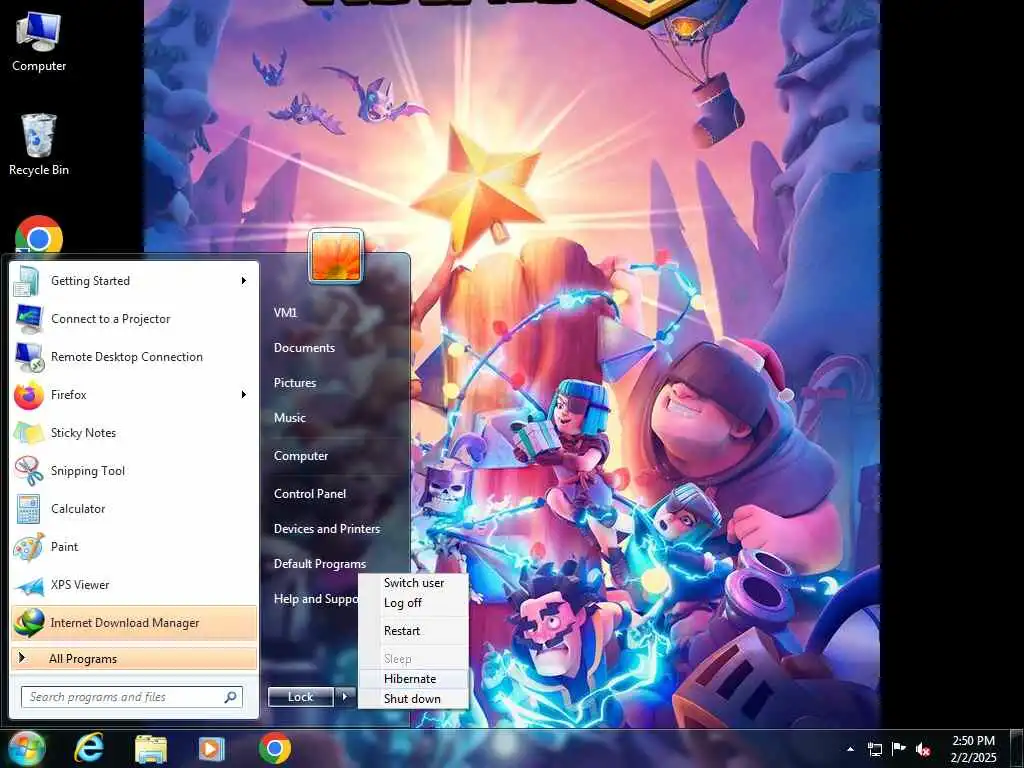1024x768 pixels.
Task: Click Calculator label text
Action: pos(78,509)
